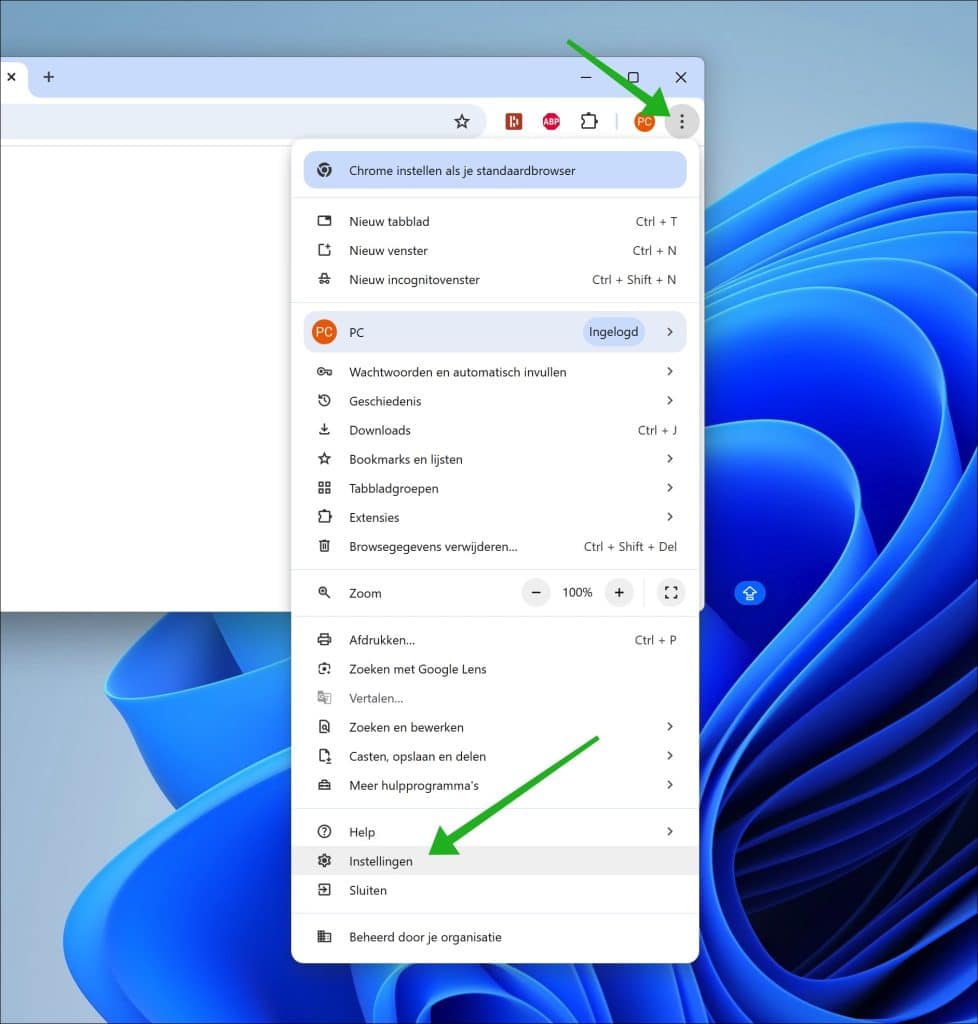Image resolution: width=978 pixels, height=1024 pixels.
Task: Toggle fullscreen mode icon
Action: (671, 593)
